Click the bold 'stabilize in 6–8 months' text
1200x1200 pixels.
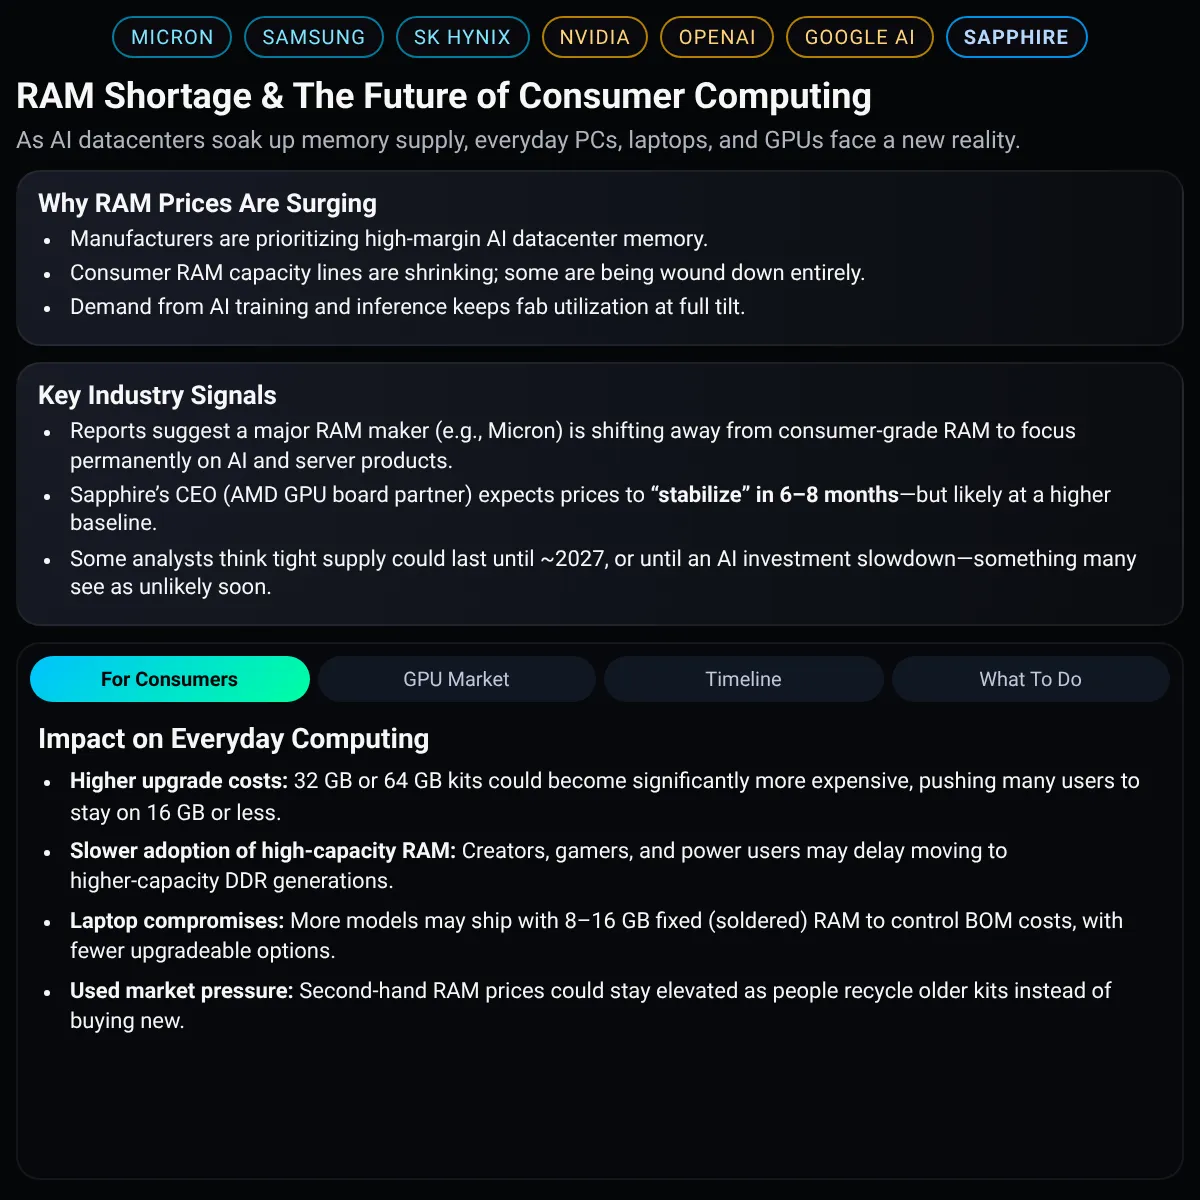775,494
